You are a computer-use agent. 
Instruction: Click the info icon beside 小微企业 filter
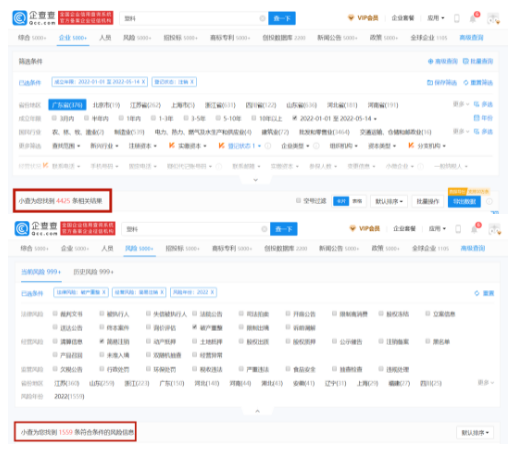coord(421,166)
